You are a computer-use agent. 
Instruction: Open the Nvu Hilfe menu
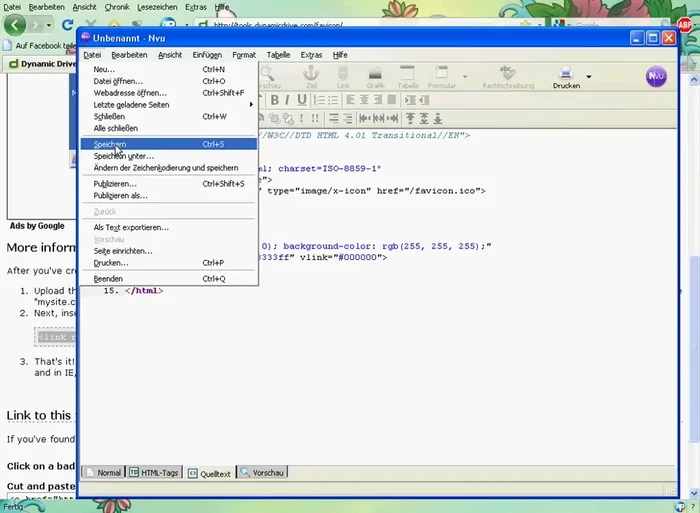(x=340, y=55)
